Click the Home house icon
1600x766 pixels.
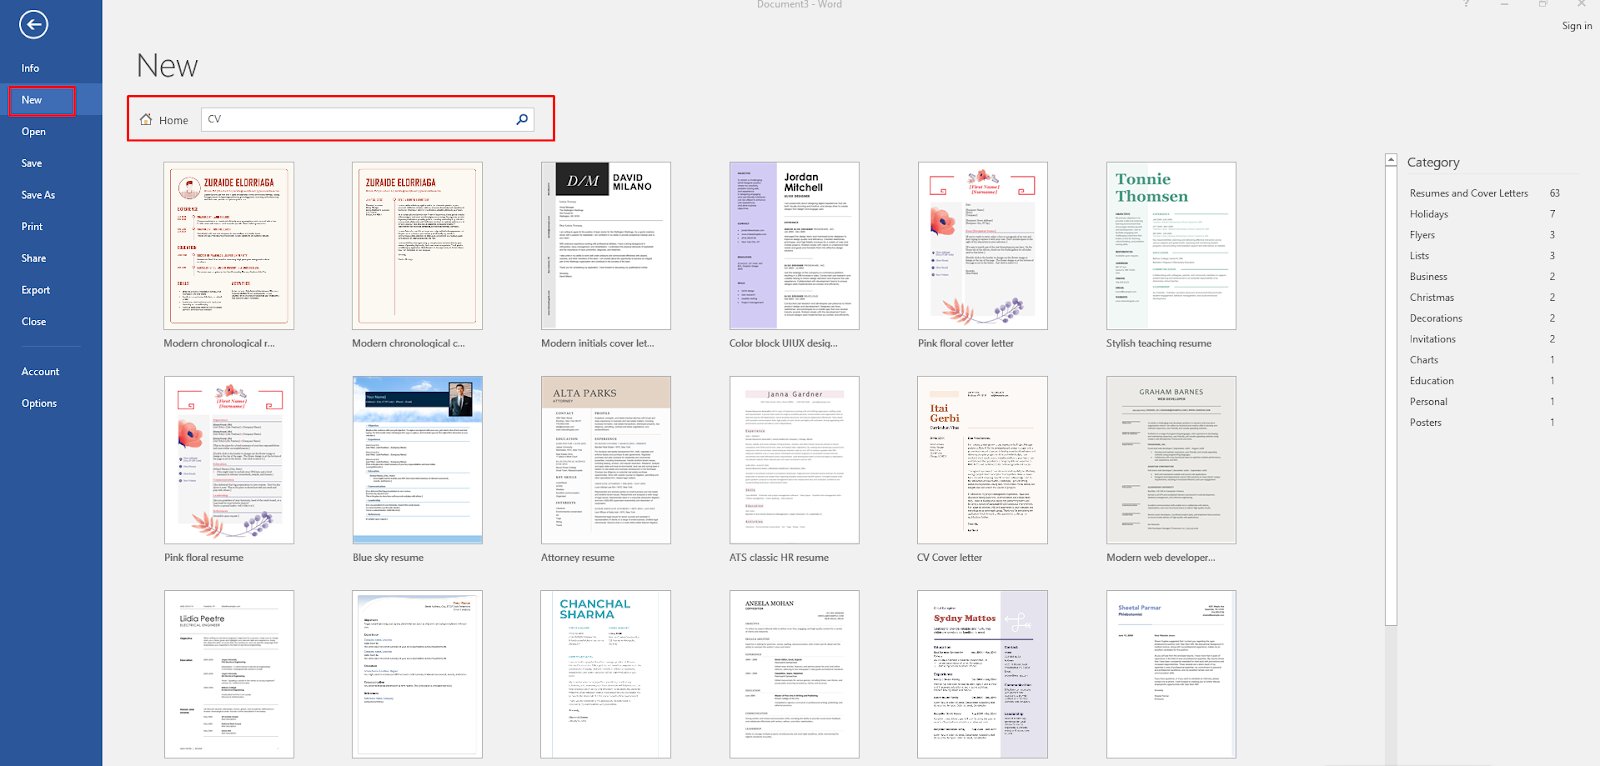click(147, 120)
